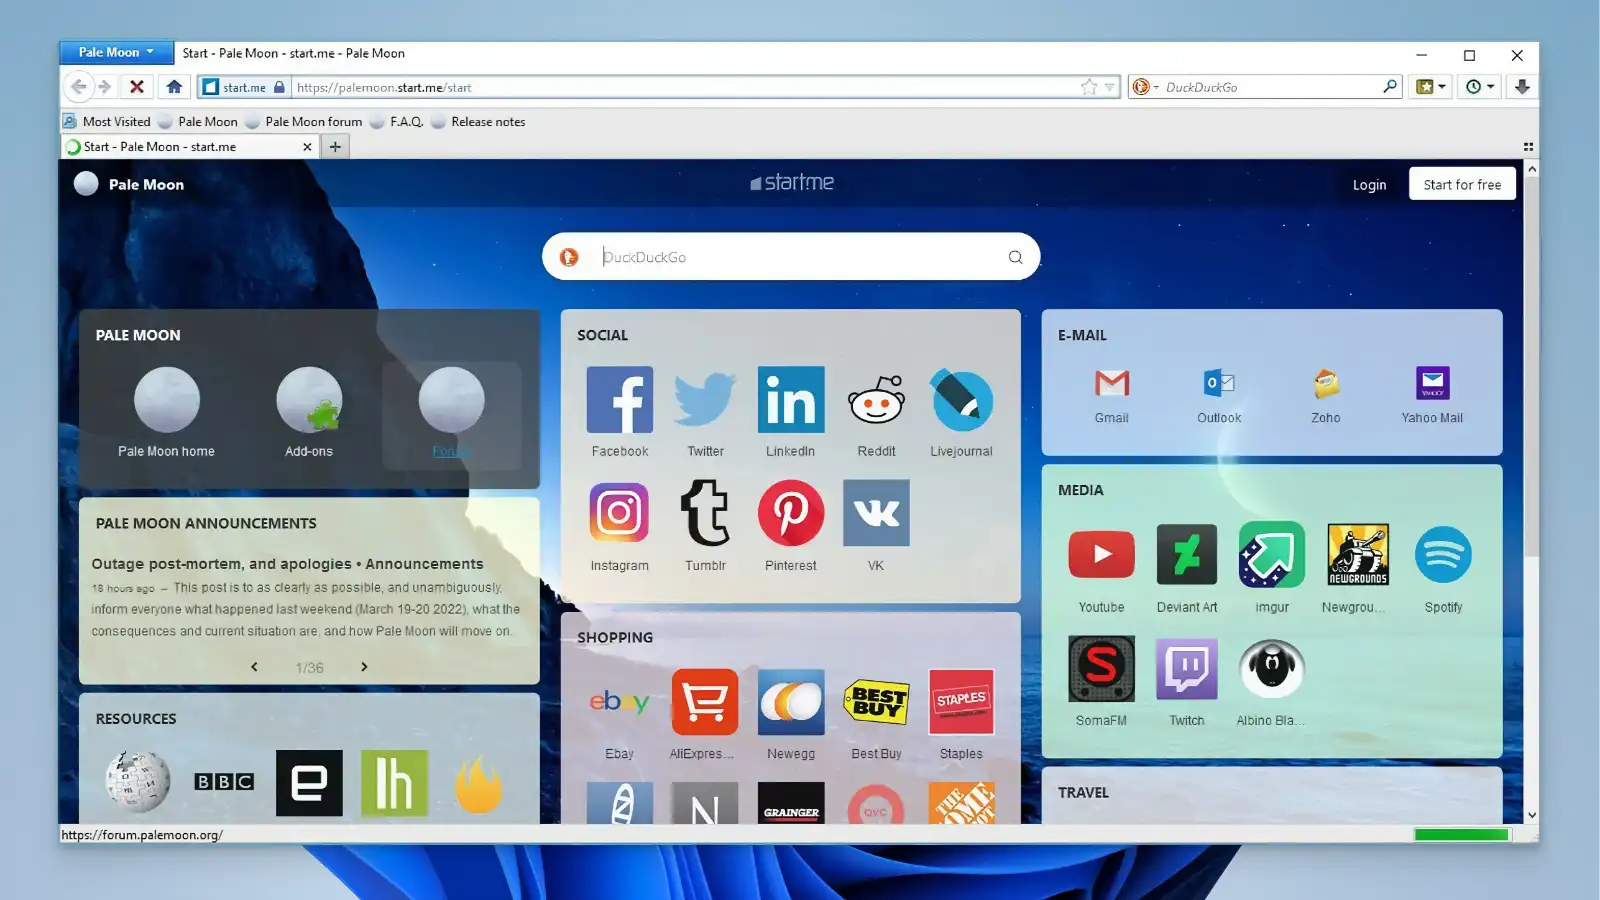Open the Best Buy shopping shortcut
This screenshot has height=900, width=1600.
tap(876, 701)
